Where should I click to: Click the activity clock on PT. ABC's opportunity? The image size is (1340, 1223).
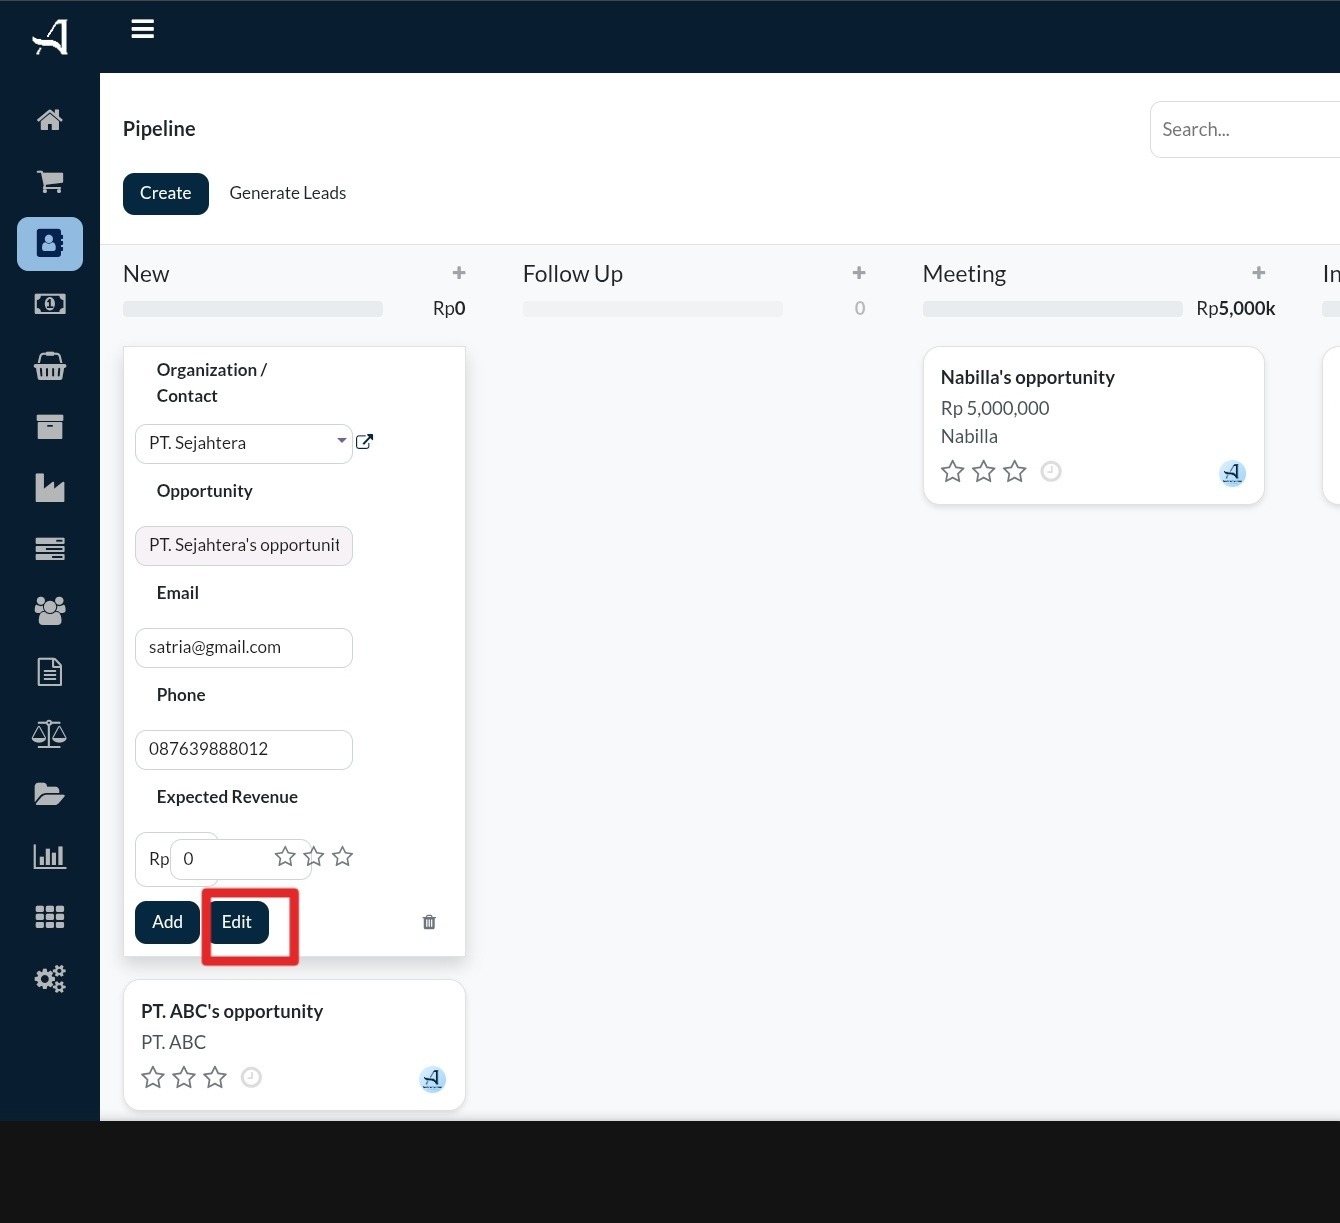pos(252,1077)
